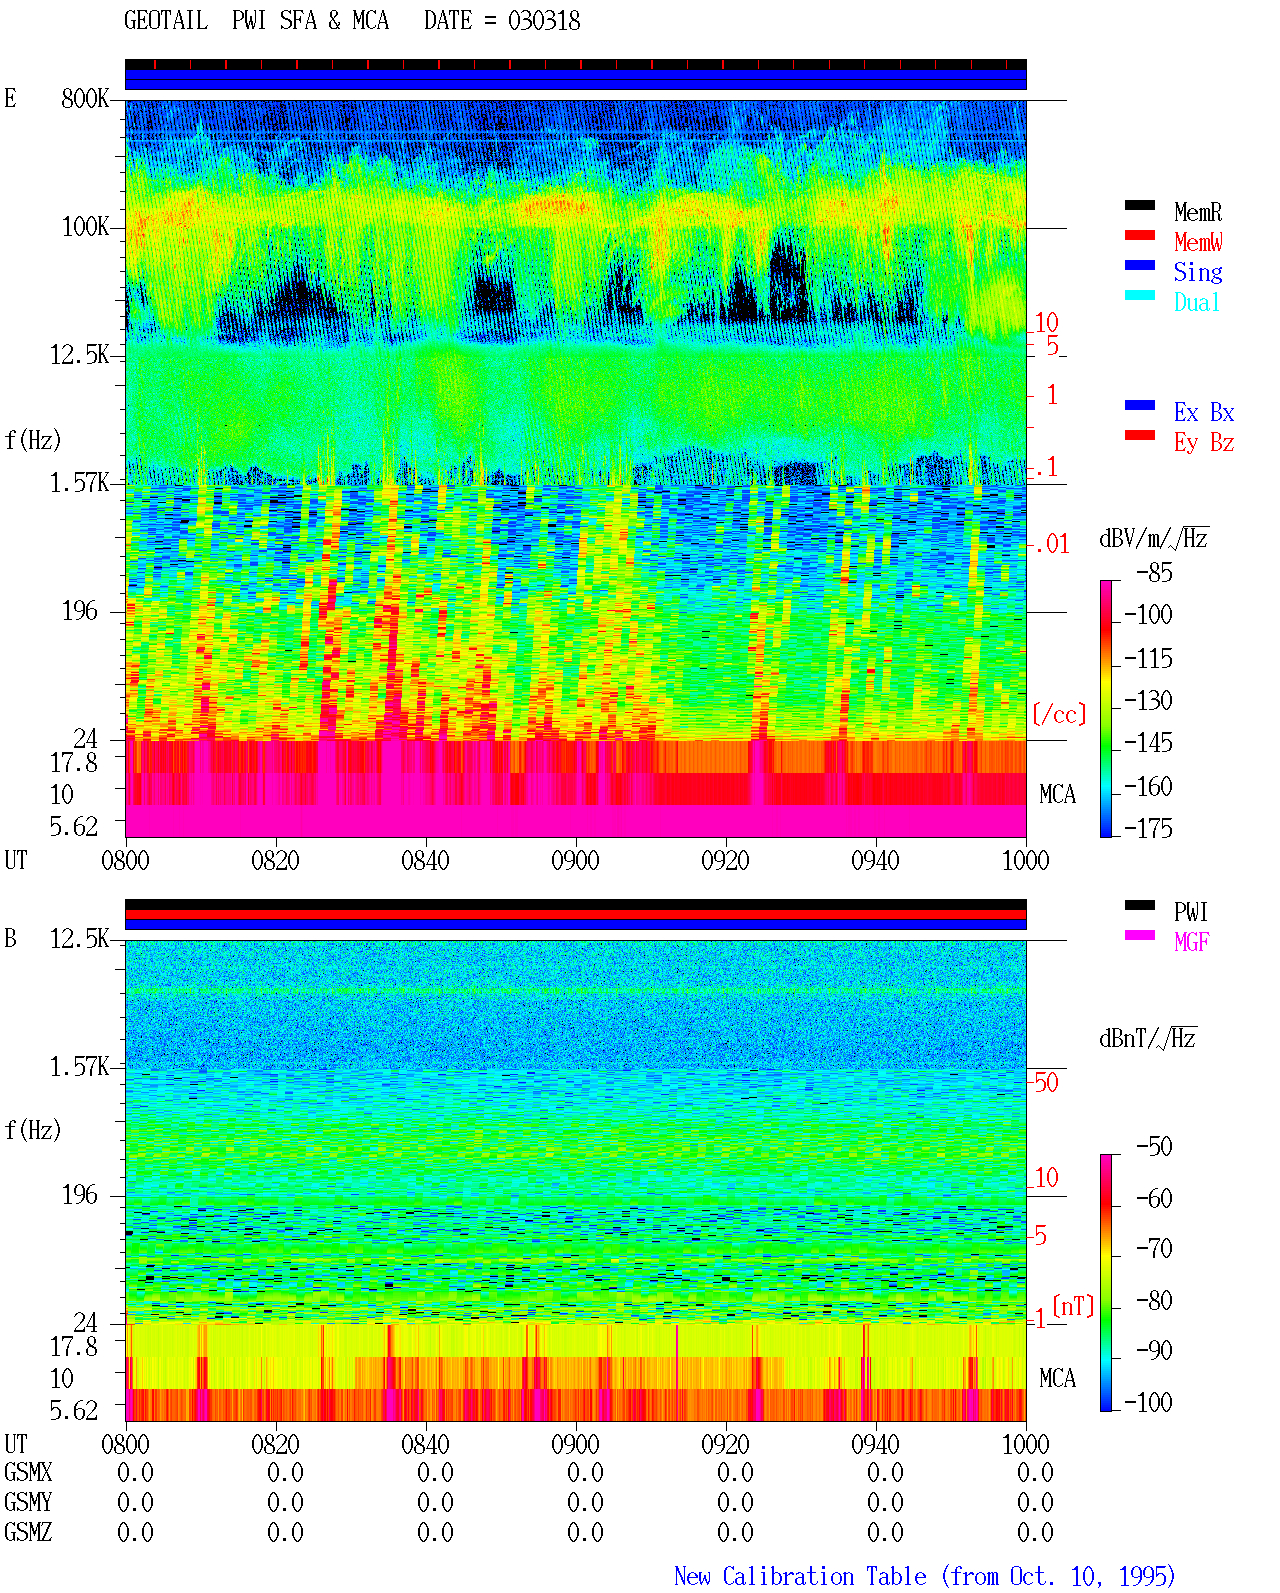Click the blue Ex Bx legend swatch
The width and height of the screenshot is (1280, 1593).
coord(1140,406)
